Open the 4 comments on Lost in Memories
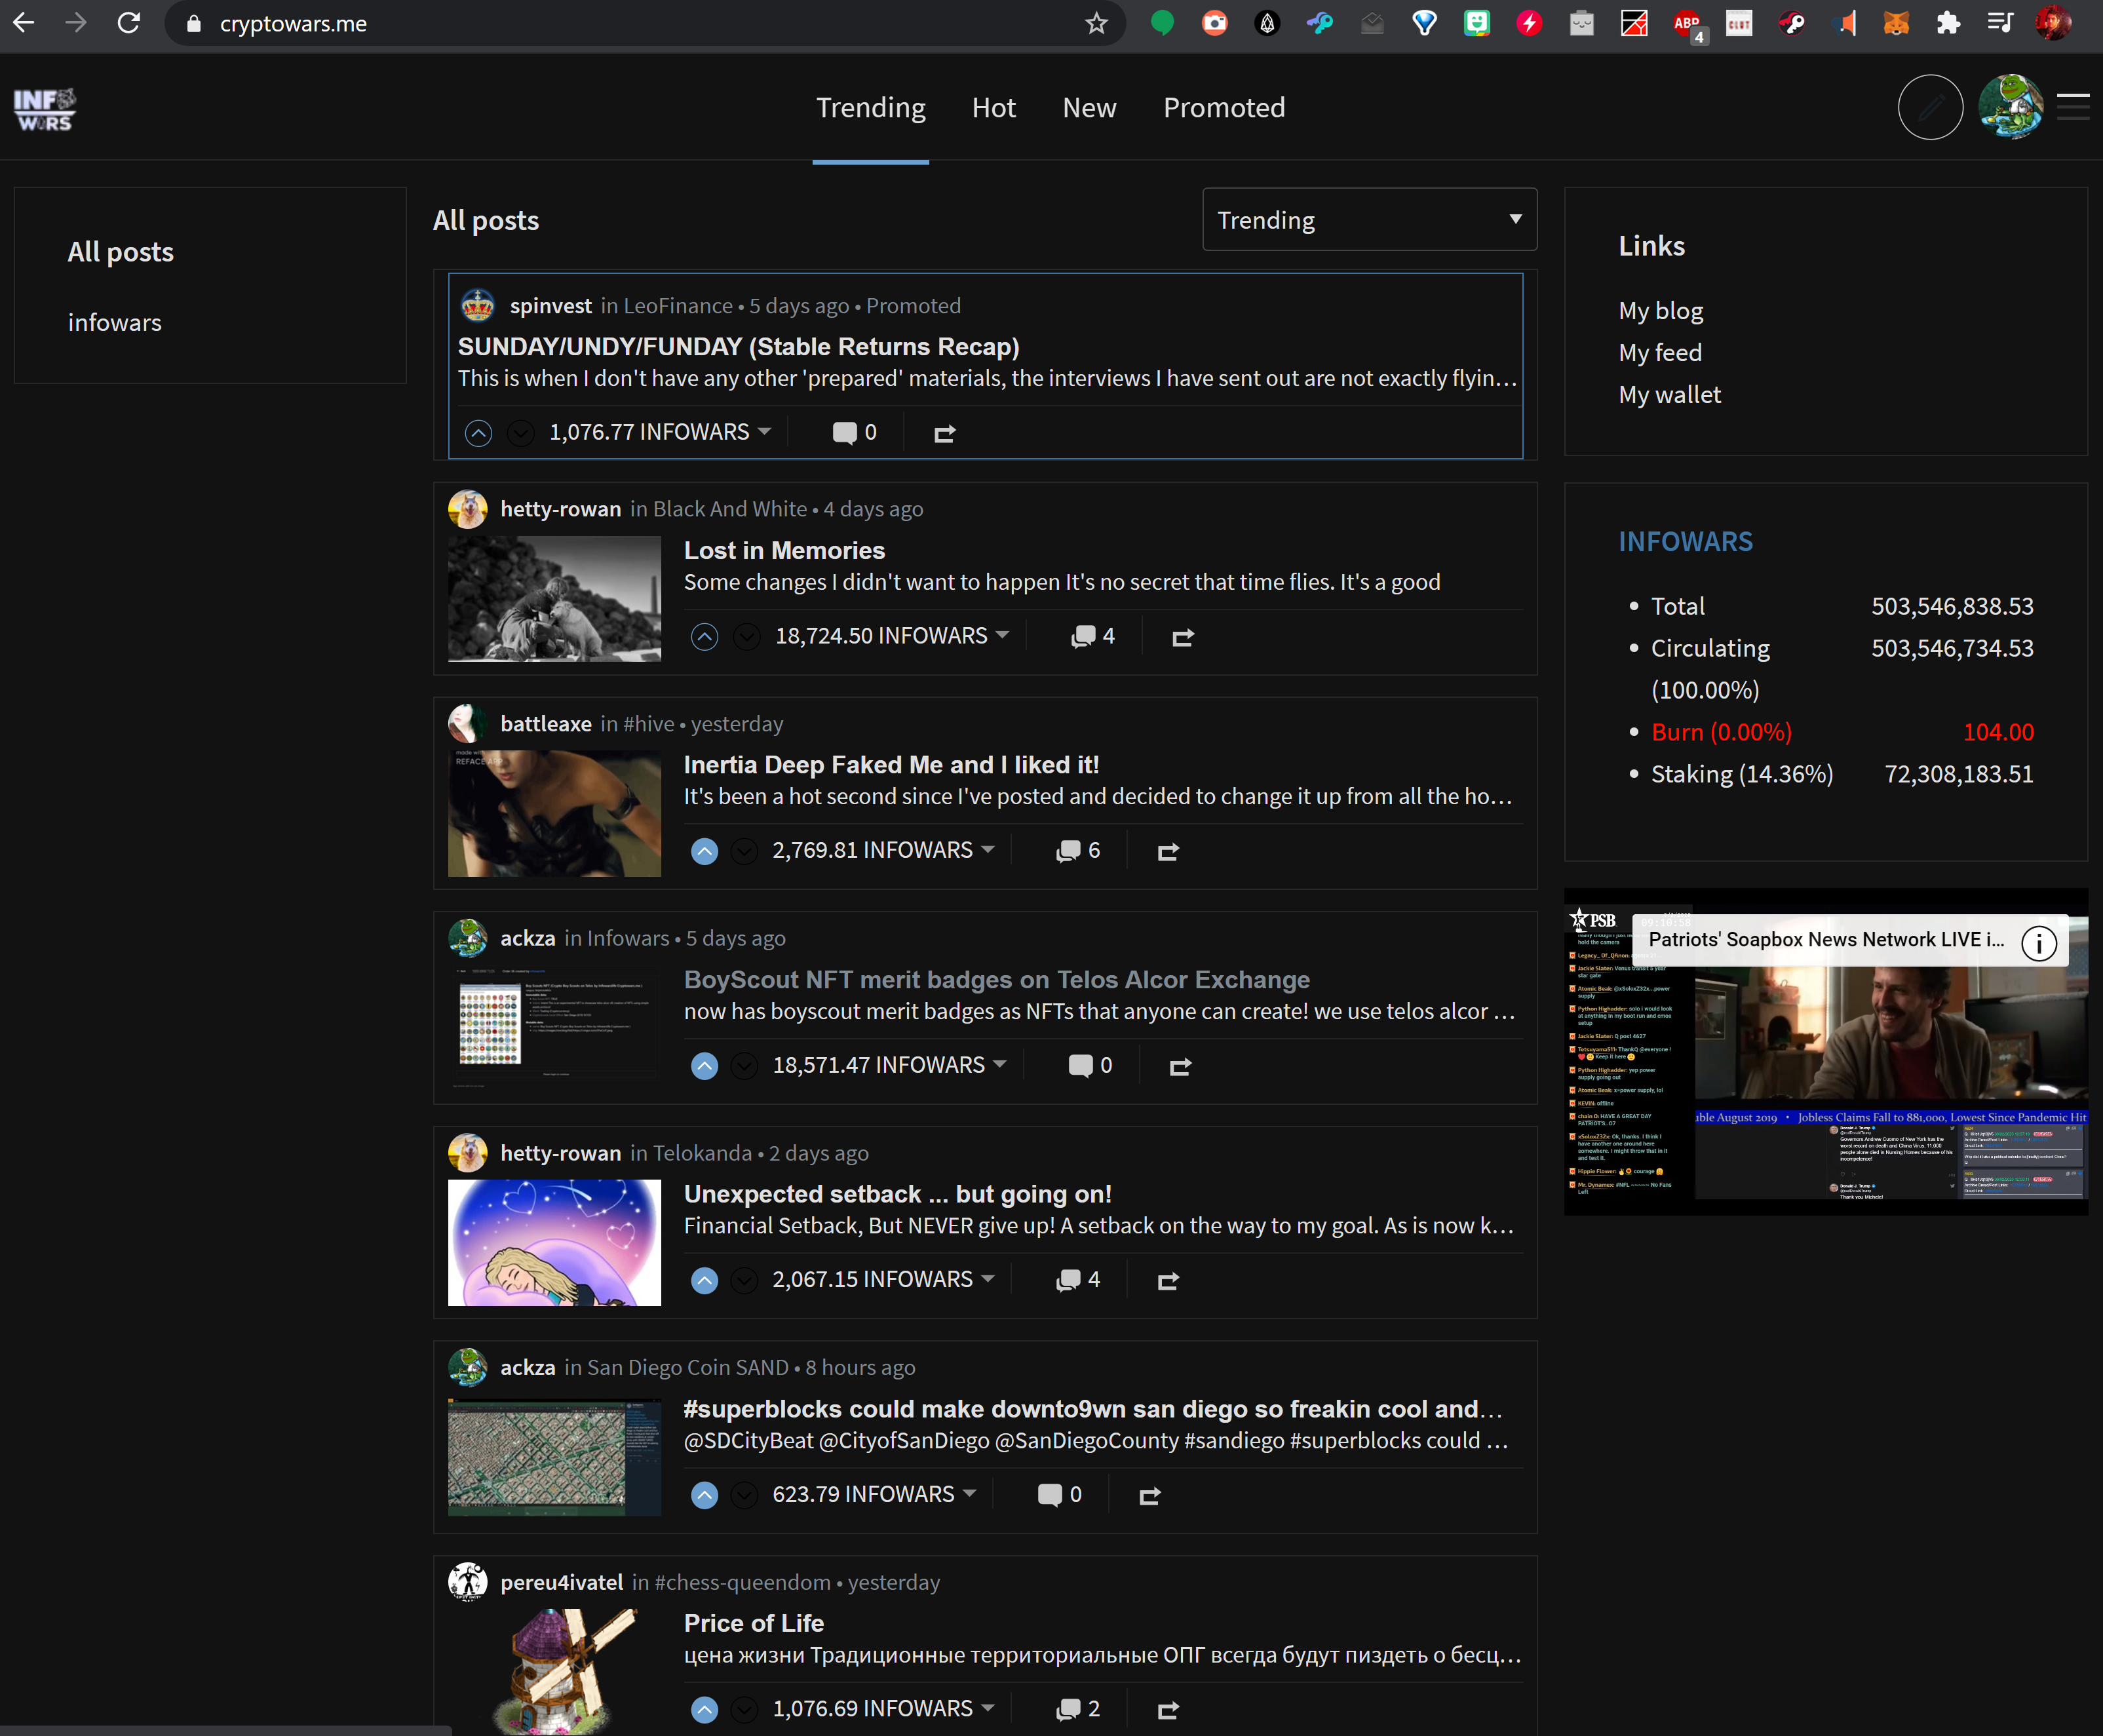 tap(1093, 636)
